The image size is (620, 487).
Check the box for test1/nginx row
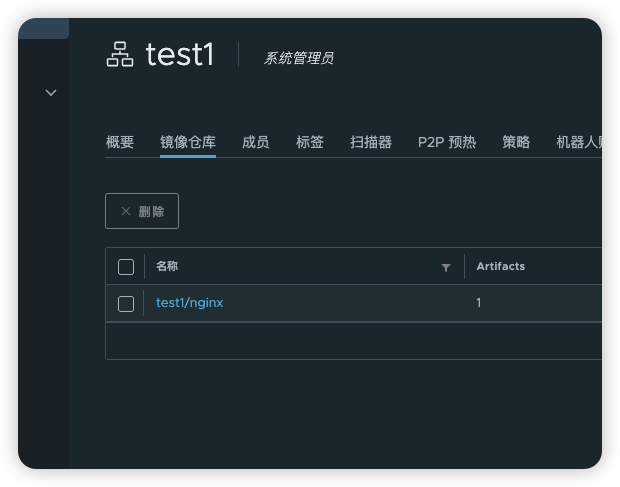click(x=126, y=304)
